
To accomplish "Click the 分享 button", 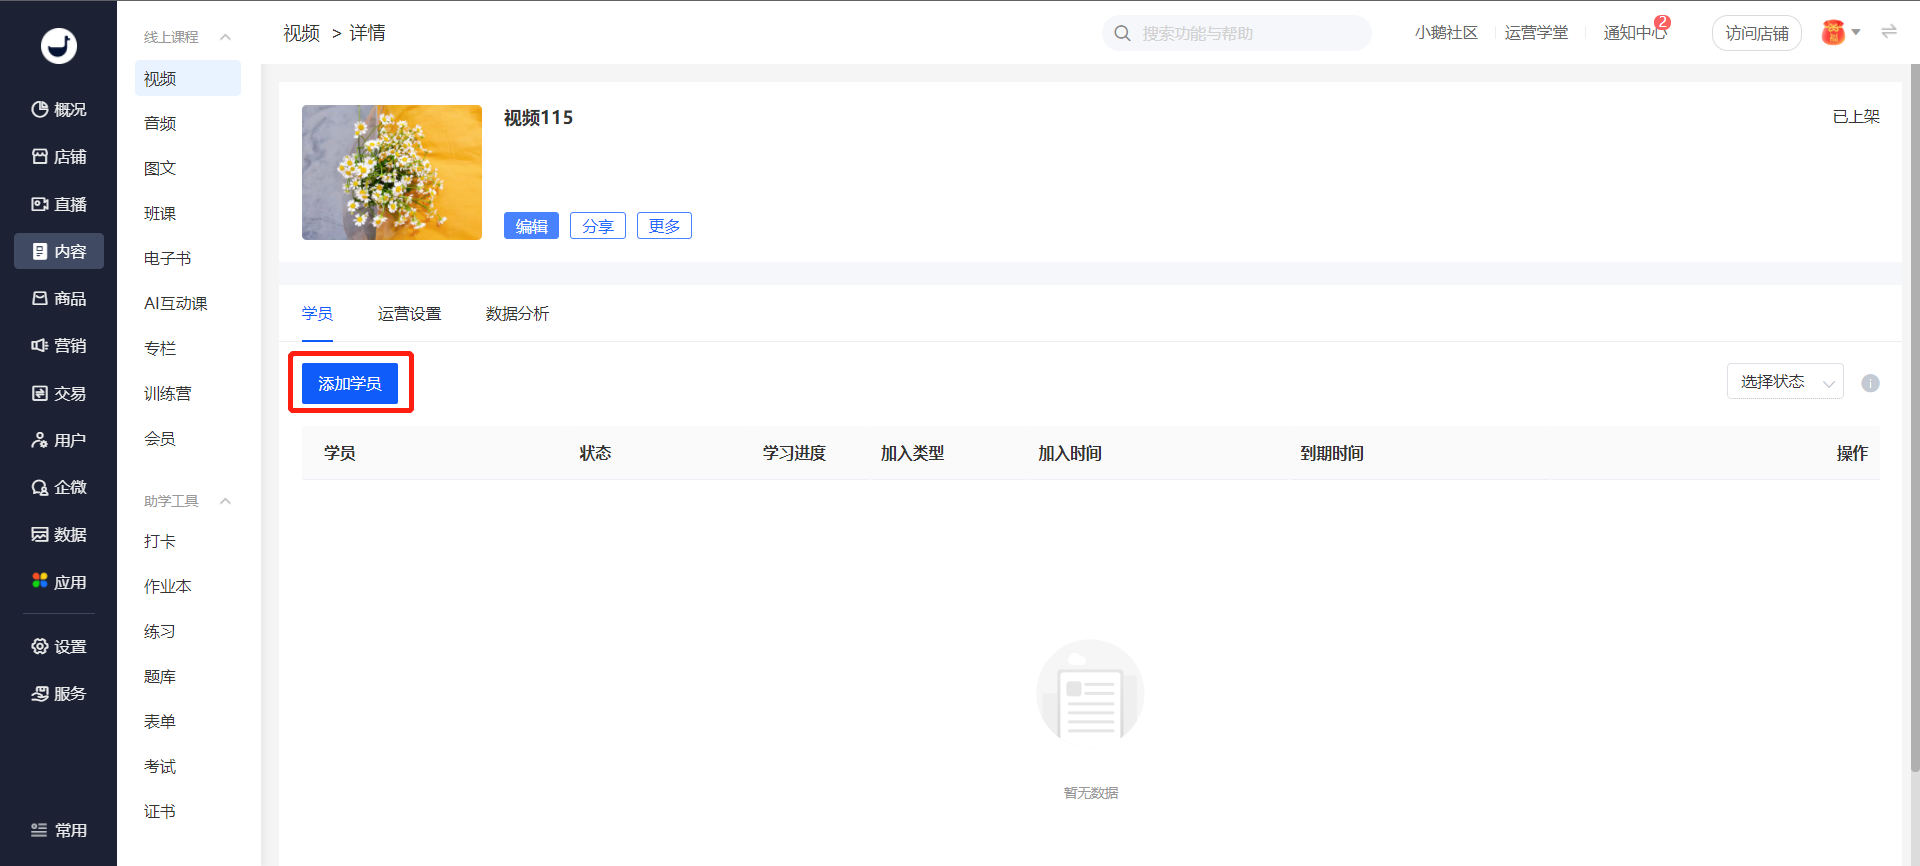I will pyautogui.click(x=598, y=226).
